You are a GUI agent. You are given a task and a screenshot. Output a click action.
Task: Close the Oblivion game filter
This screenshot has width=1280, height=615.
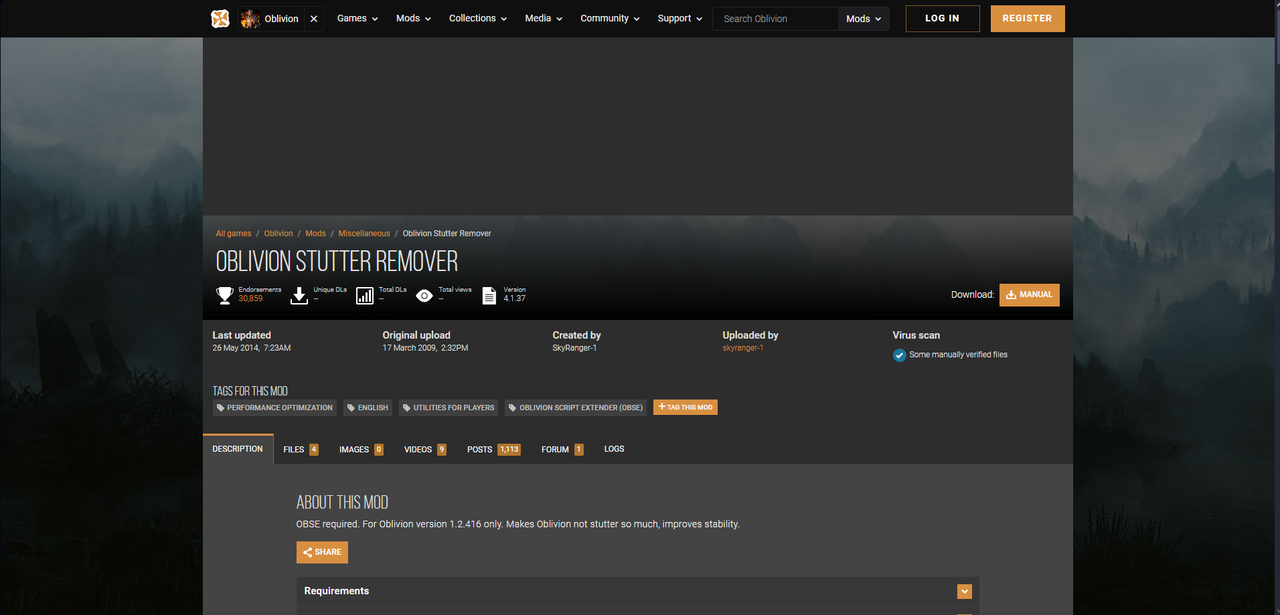tap(314, 18)
